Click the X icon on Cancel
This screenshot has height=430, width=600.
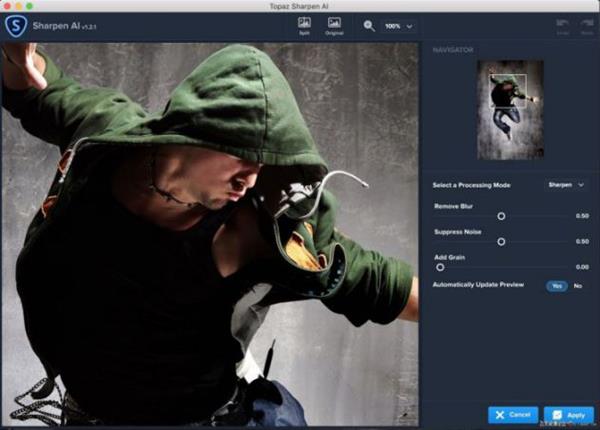(x=499, y=414)
